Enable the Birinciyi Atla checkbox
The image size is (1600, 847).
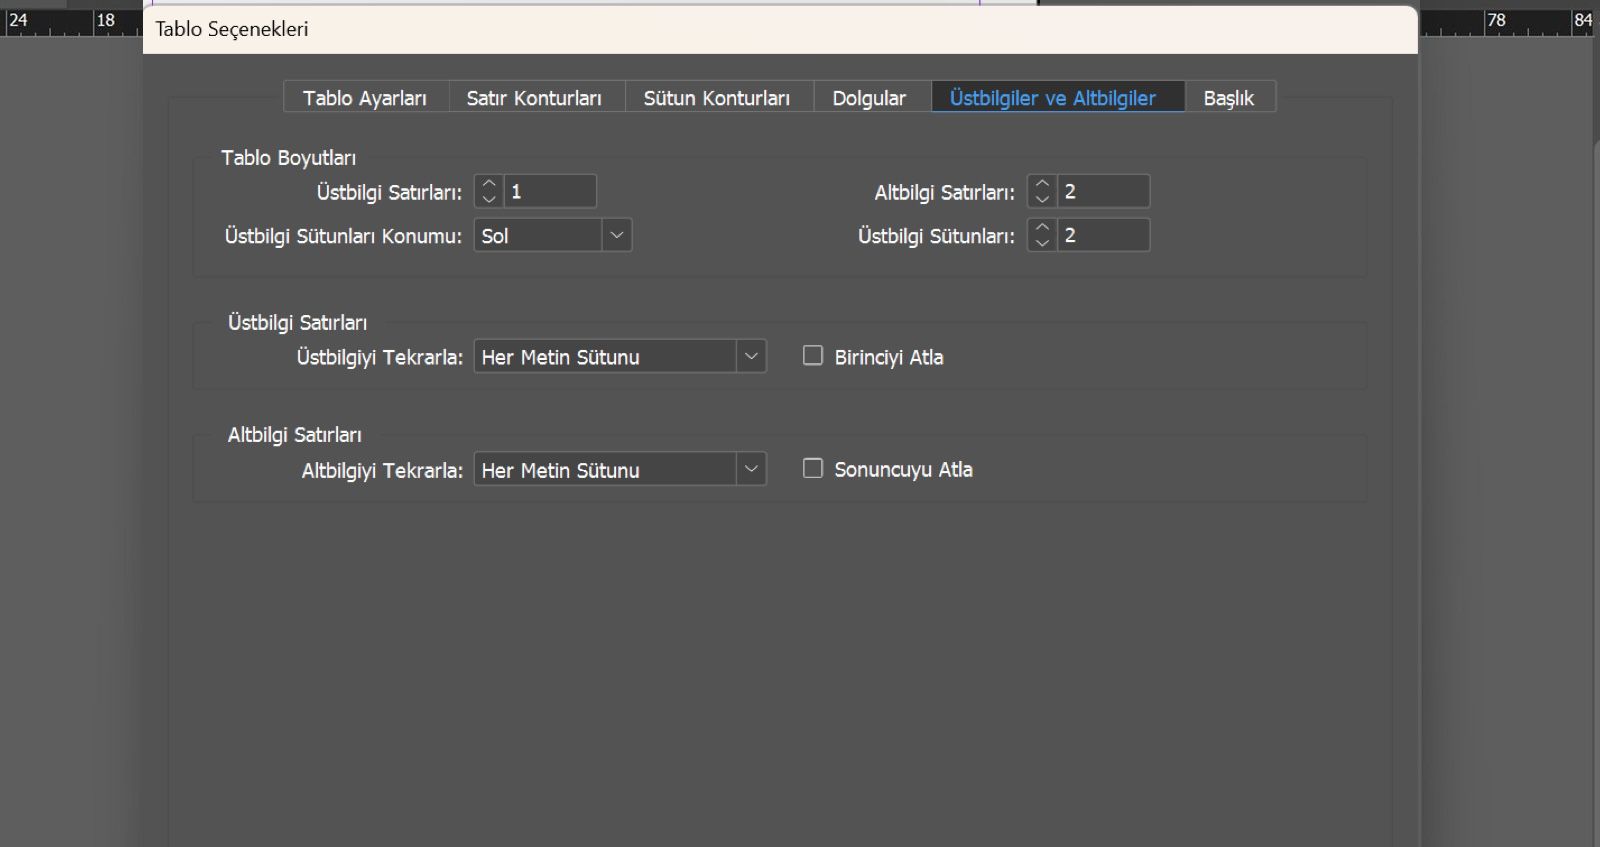pos(813,356)
